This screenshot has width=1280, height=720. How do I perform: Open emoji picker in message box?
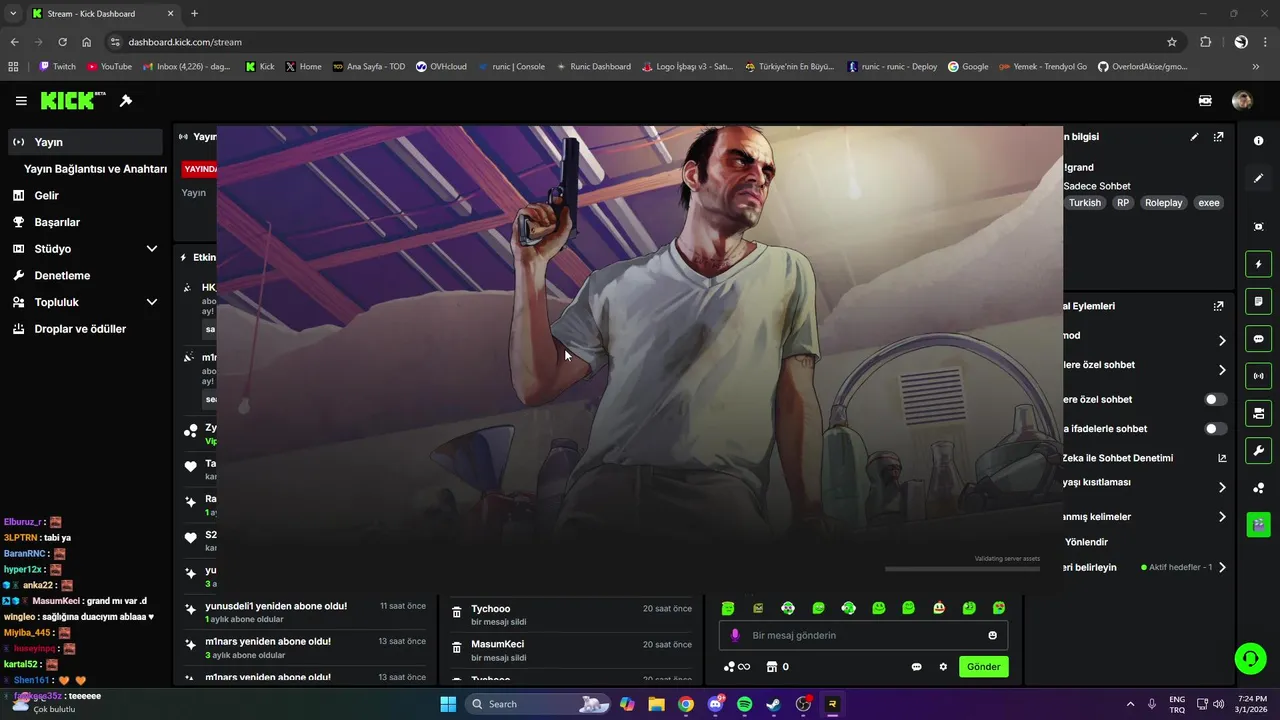click(992, 635)
